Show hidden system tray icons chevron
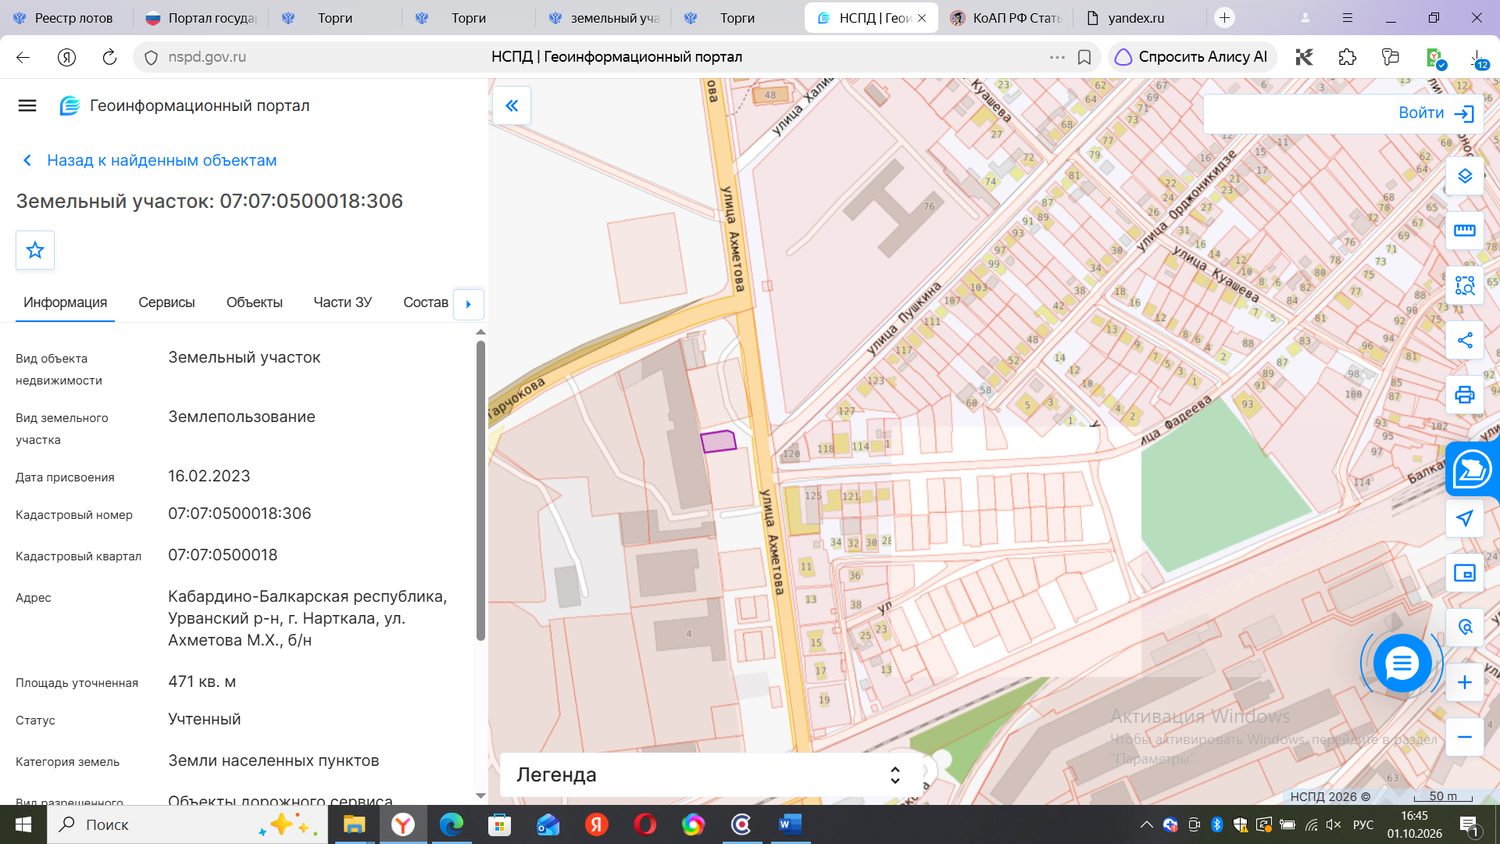 point(1146,825)
